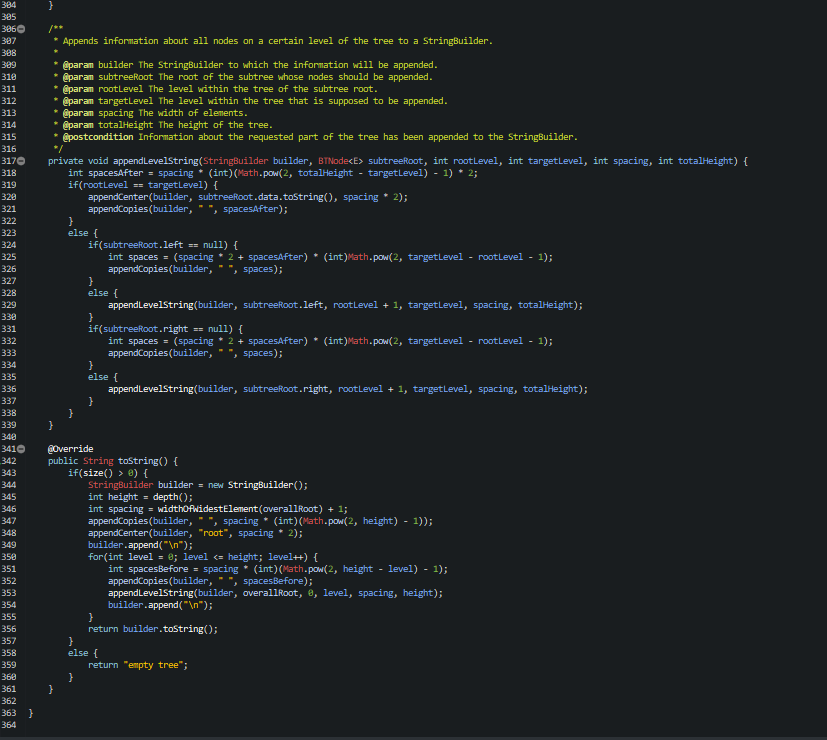Image resolution: width=827 pixels, height=740 pixels.
Task: Collapse the toString method fold at line 341
Action: [21, 448]
